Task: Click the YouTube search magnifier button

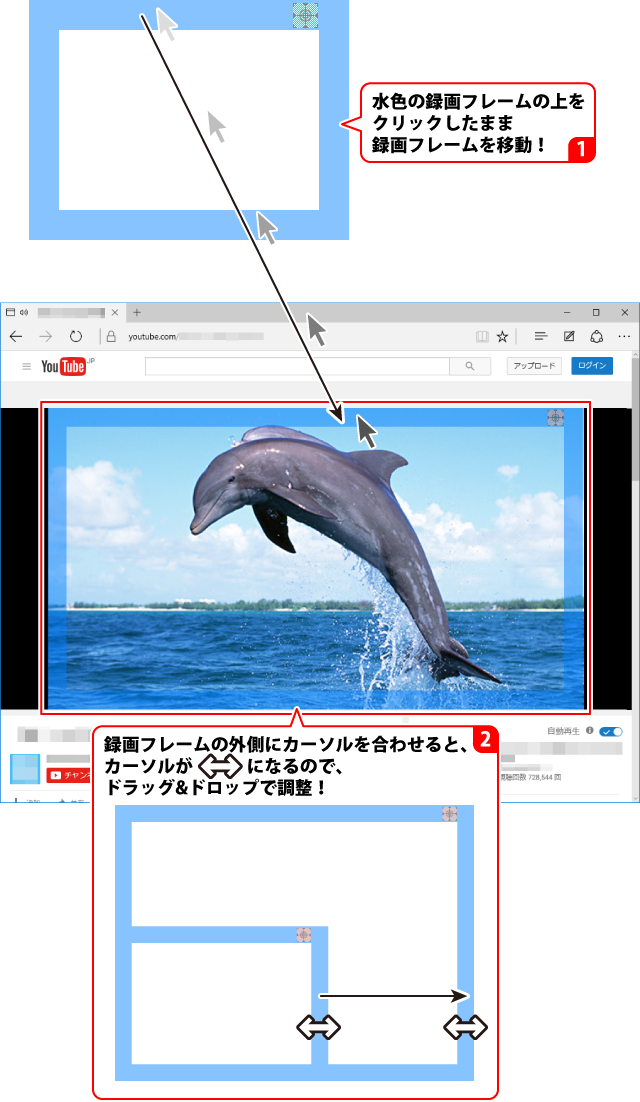Action: click(470, 366)
